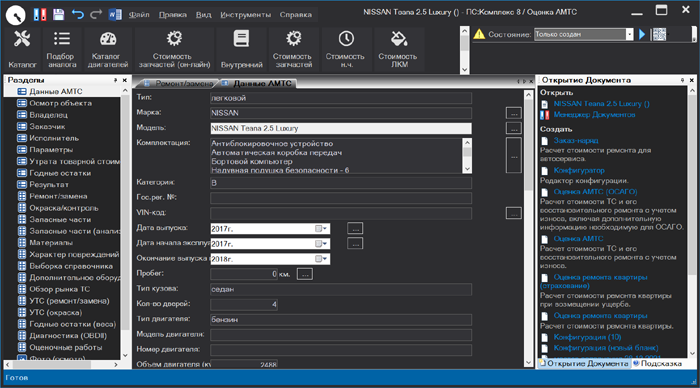This screenshot has height=388, width=700.
Task: Pin the Открытие Документа panel
Action: click(x=682, y=80)
